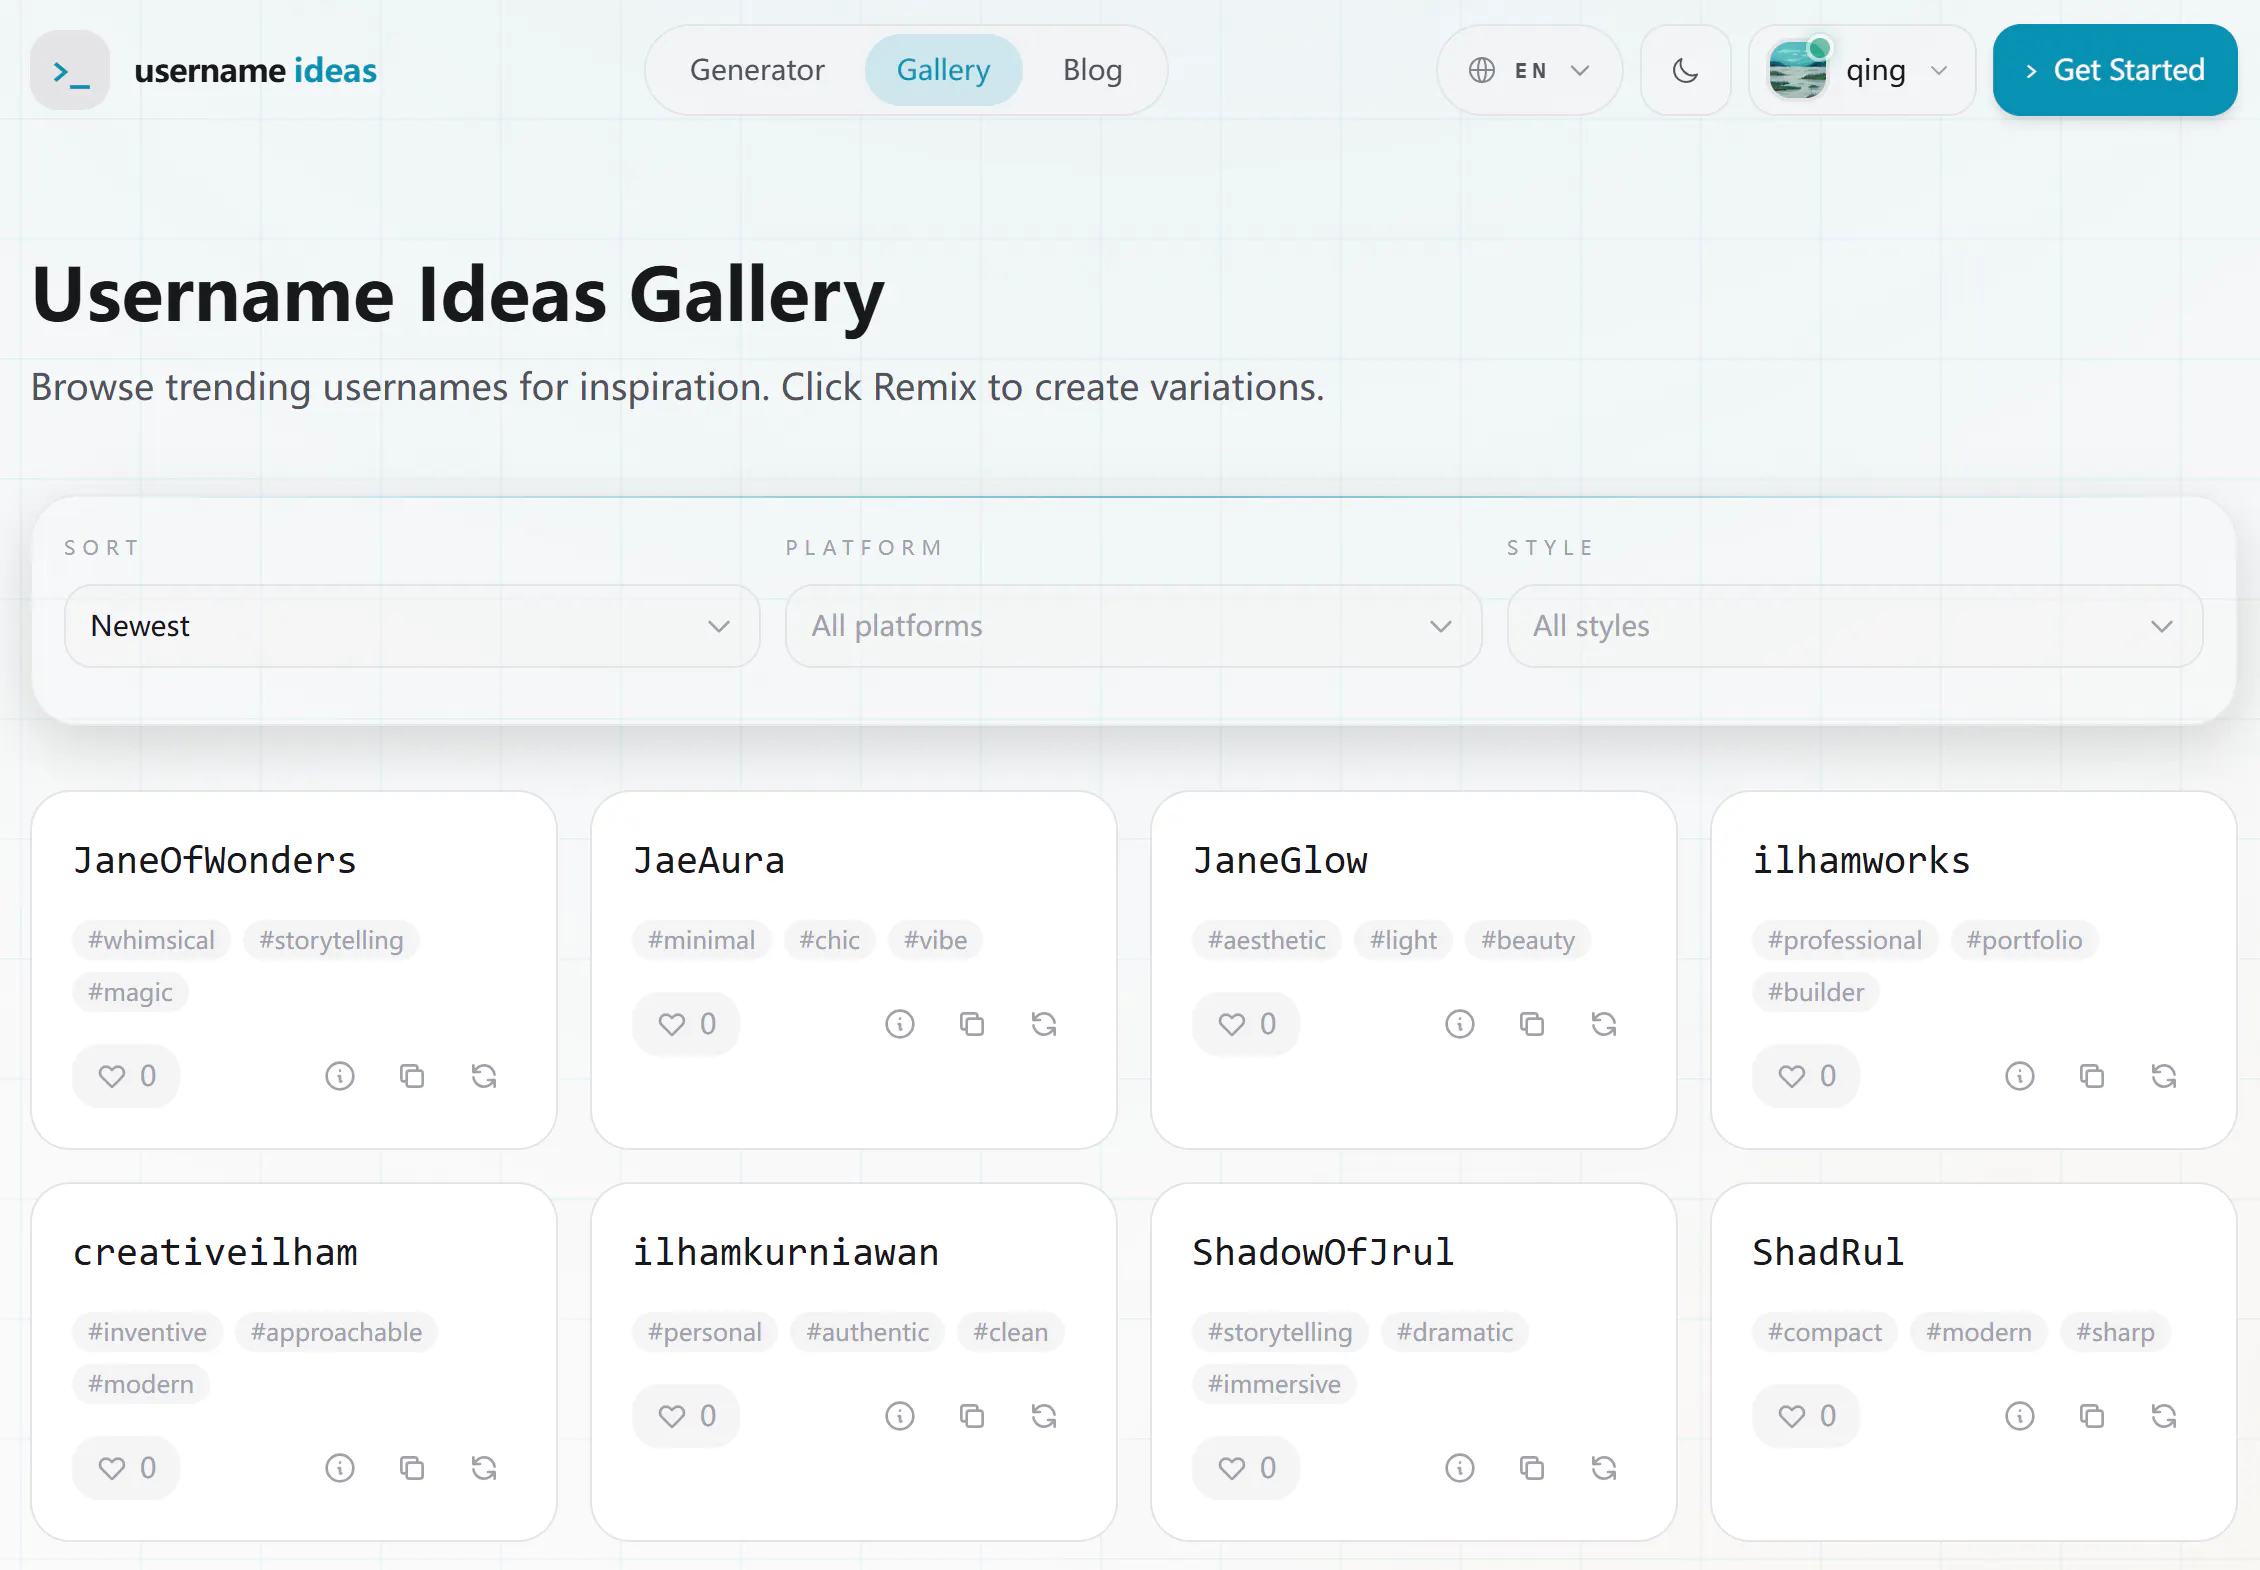Open the Blog tab
Viewport: 2260px width, 1570px height.
1092,70
